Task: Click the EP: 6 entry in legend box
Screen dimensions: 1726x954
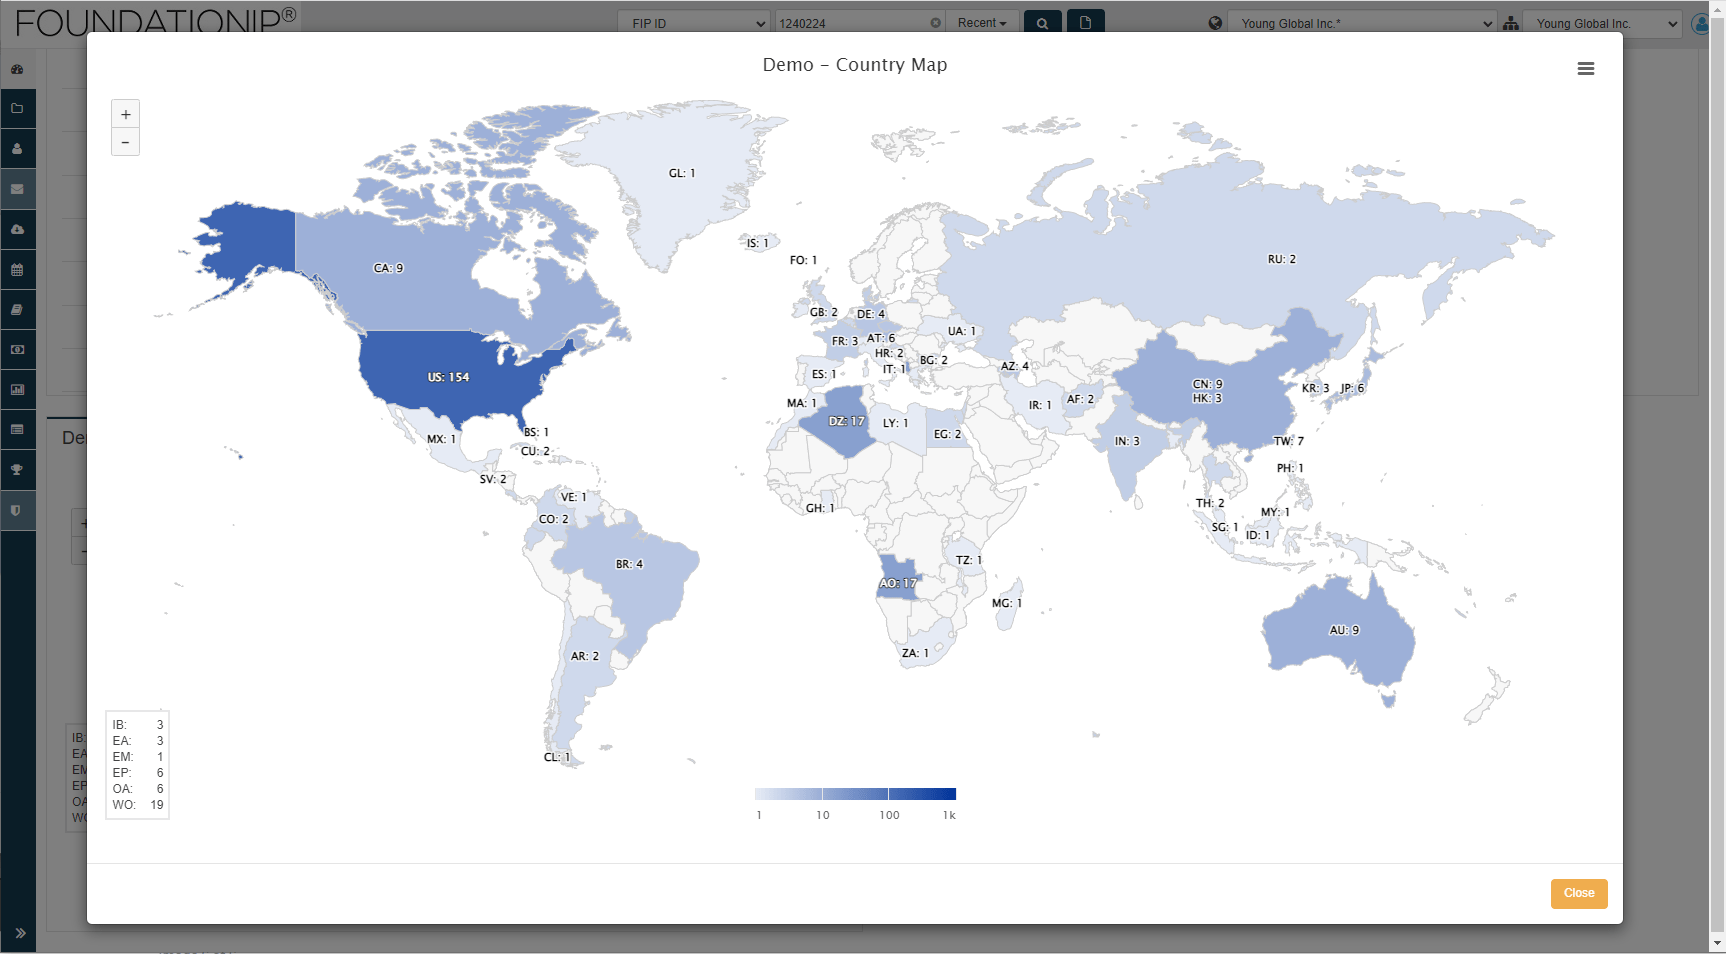Action: (x=138, y=773)
